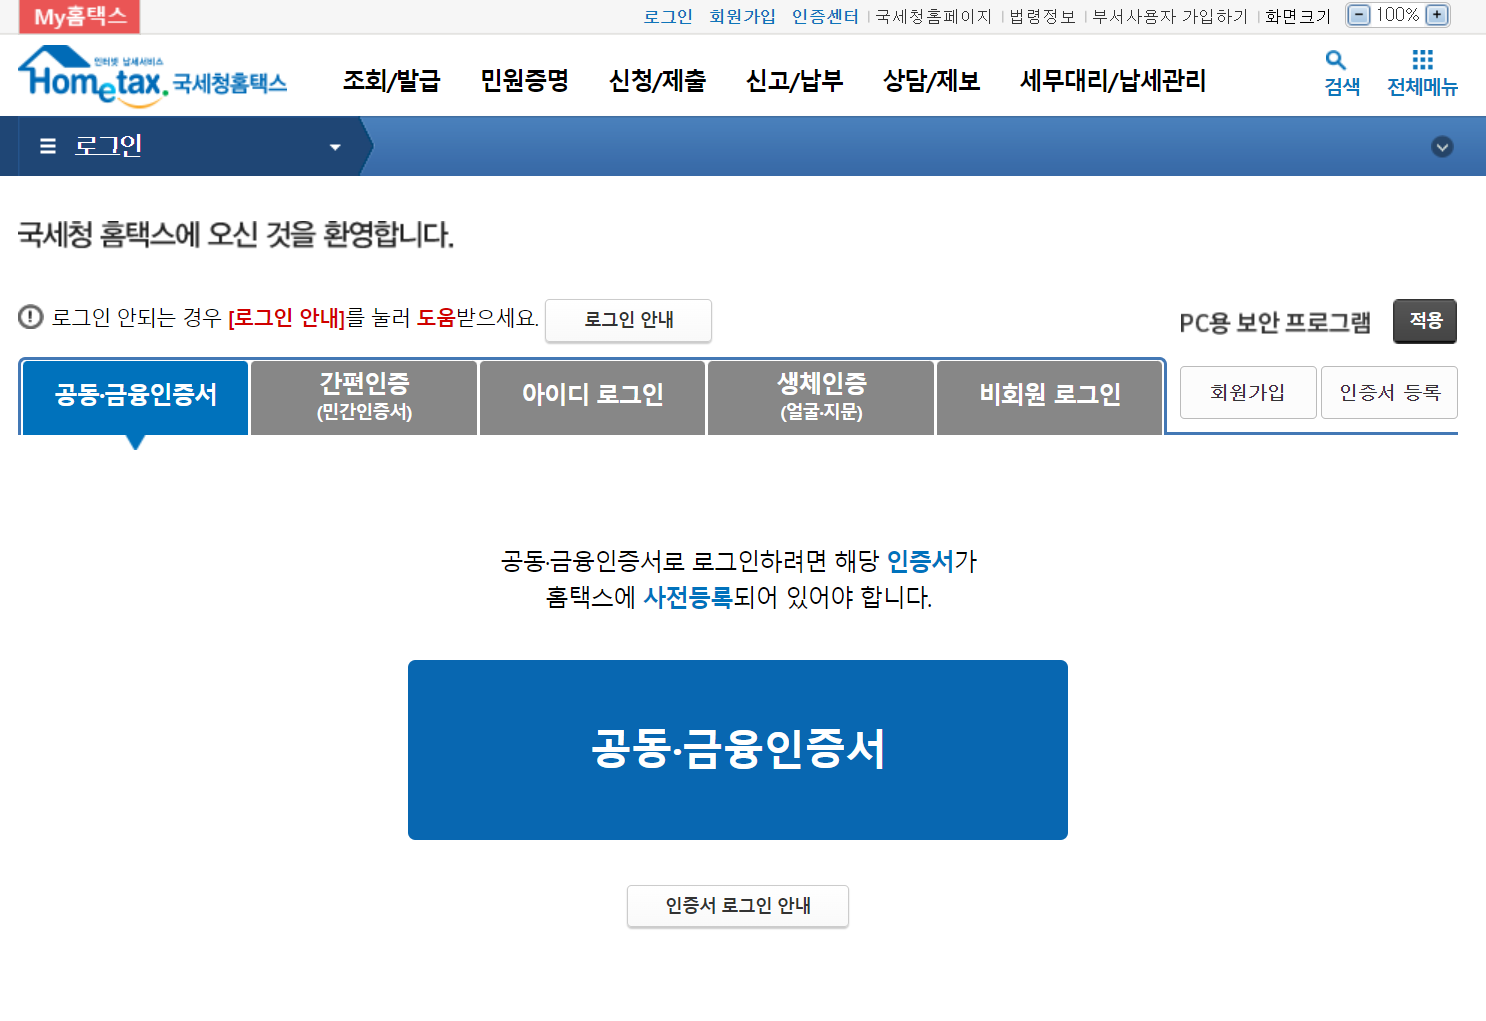Click the top 회원가입 link

pyautogui.click(x=742, y=16)
